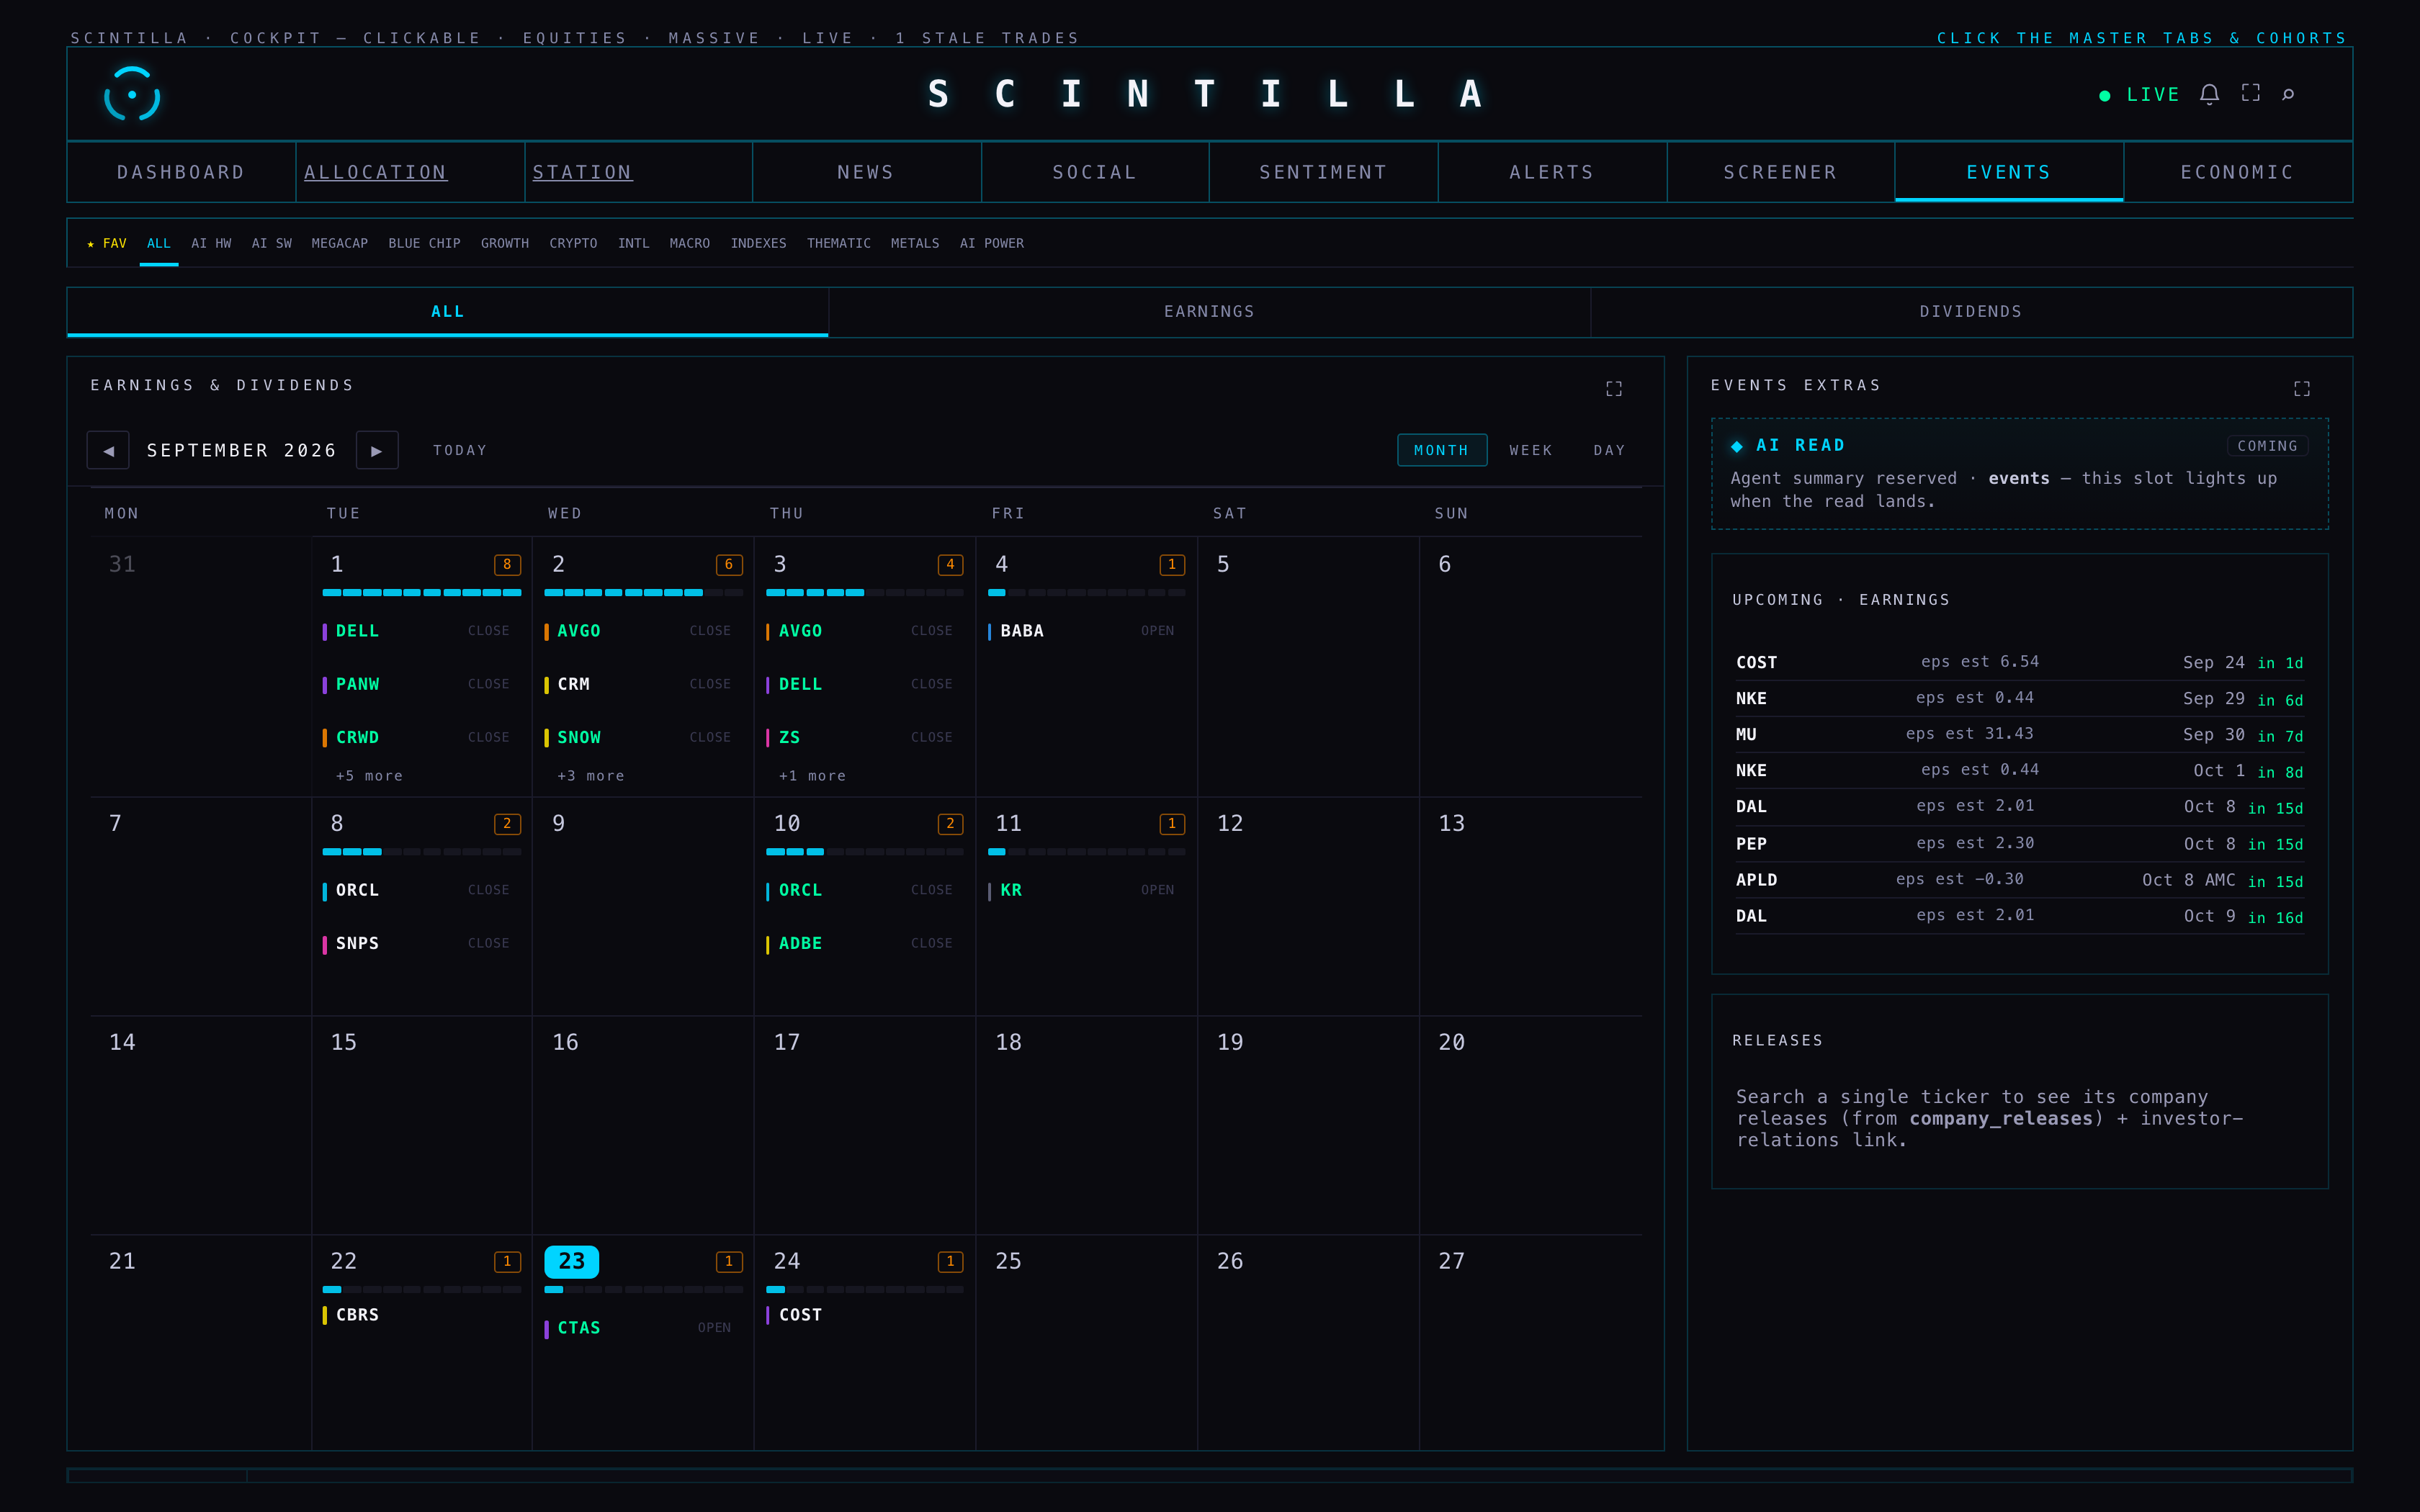Select the FAV star cohort

point(107,243)
